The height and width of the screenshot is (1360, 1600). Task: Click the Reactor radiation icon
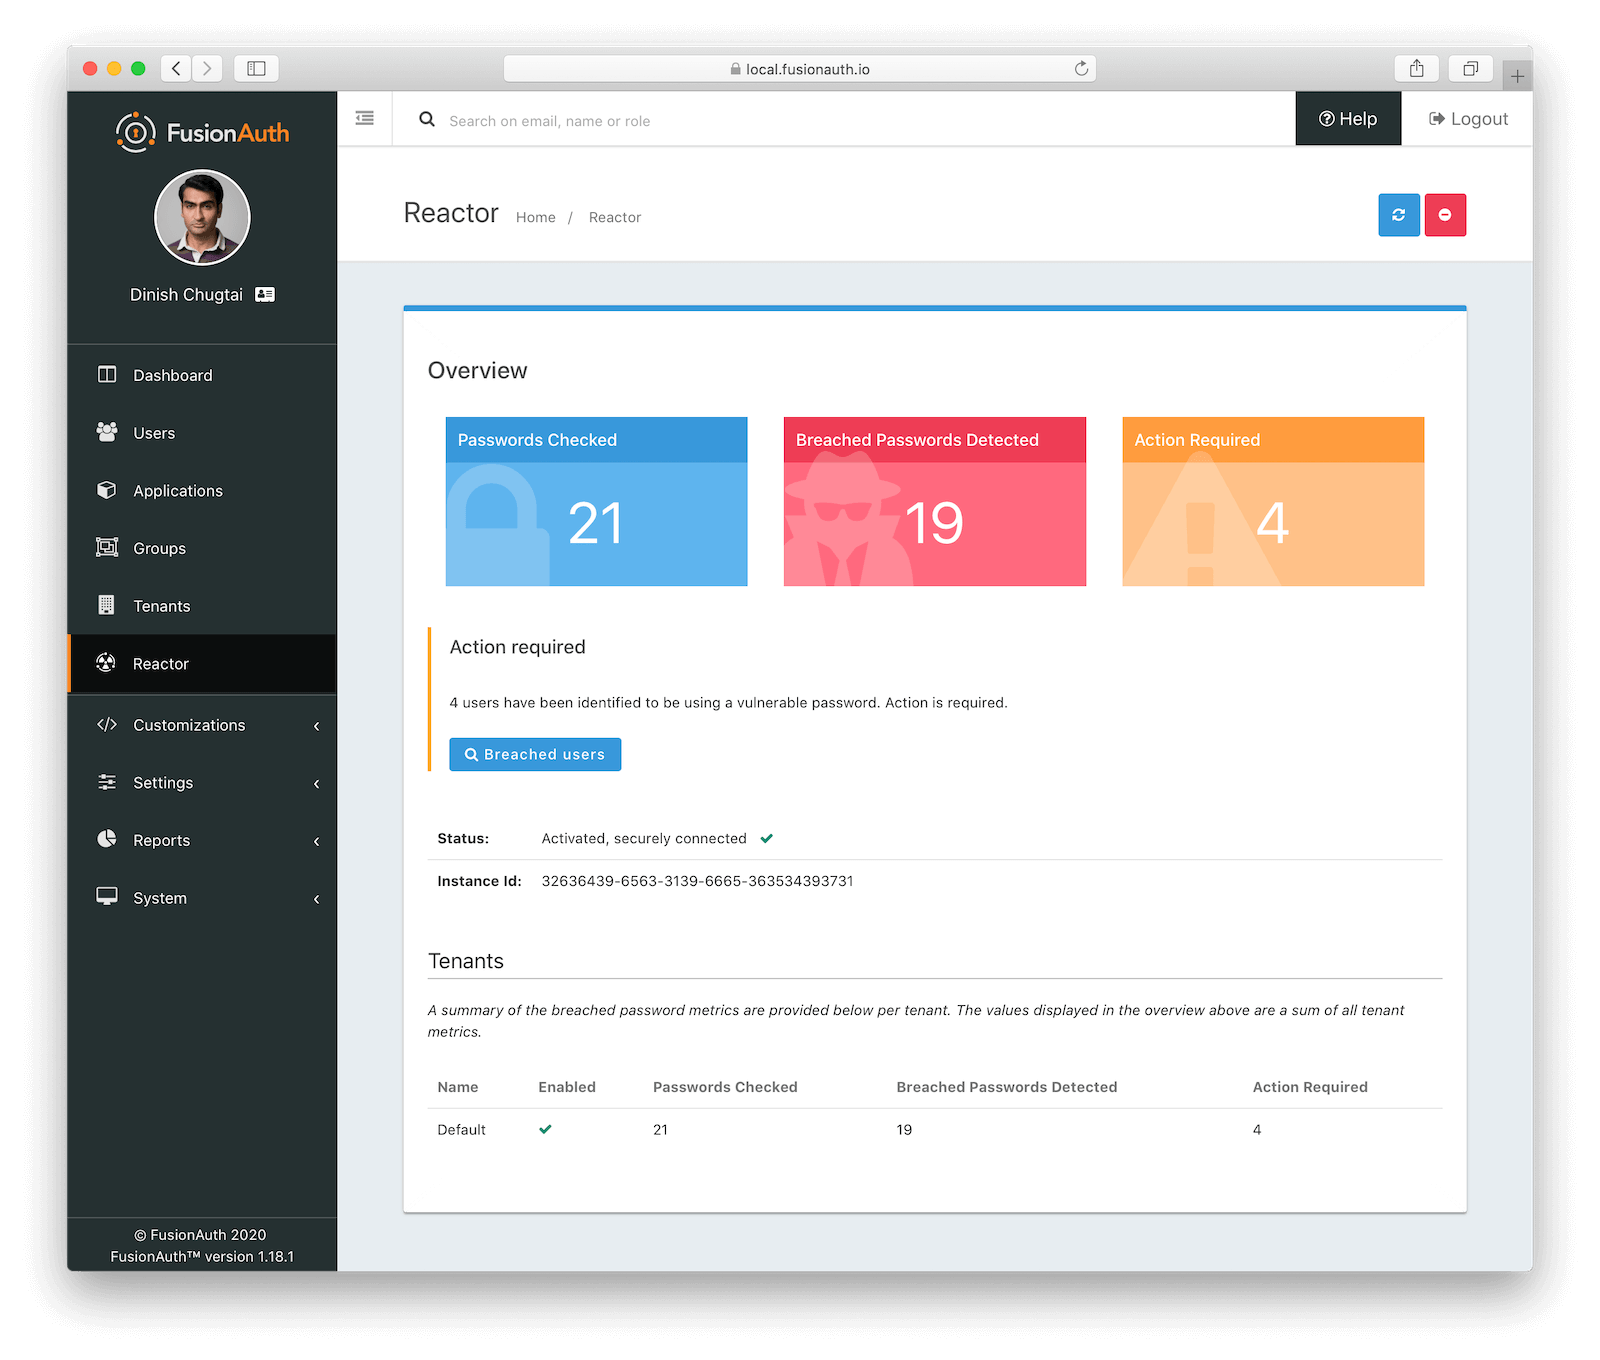[x=106, y=662]
